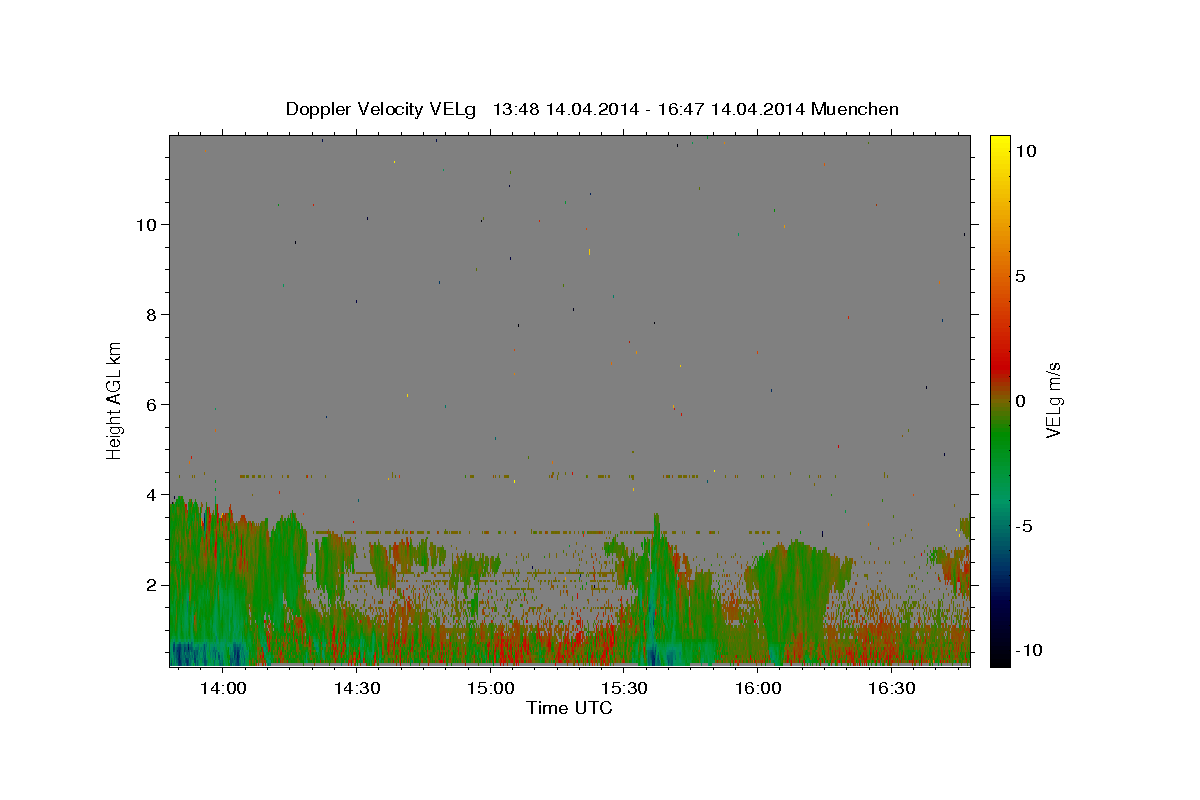
Task: Click the colorbar '-5' tick label
Action: (x=1024, y=526)
